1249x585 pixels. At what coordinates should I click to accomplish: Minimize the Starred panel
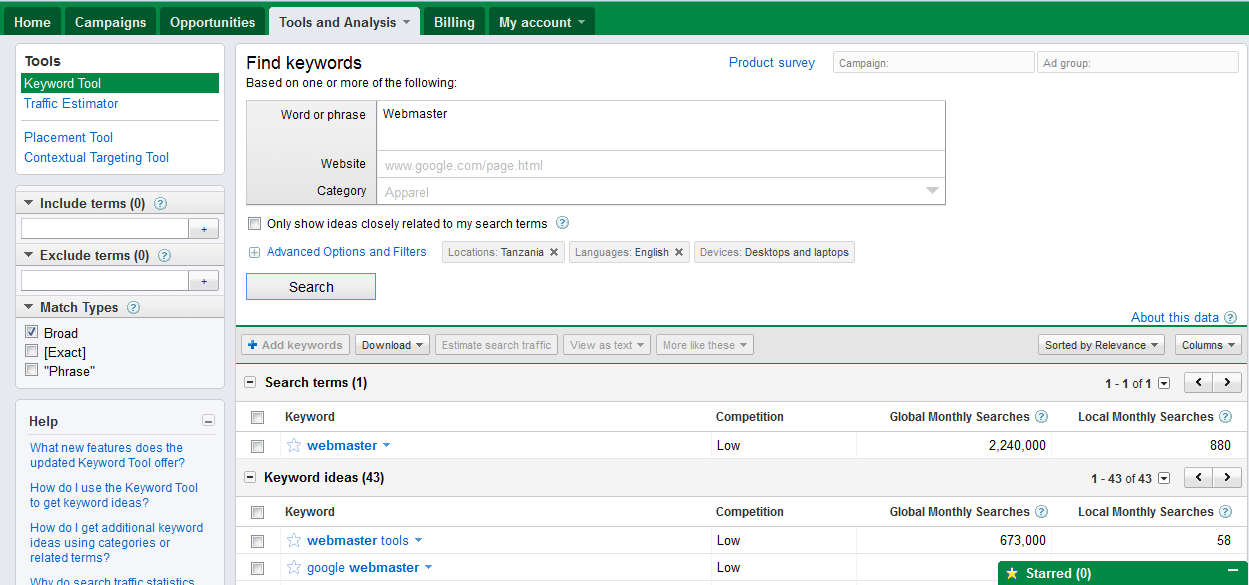coord(1233,573)
